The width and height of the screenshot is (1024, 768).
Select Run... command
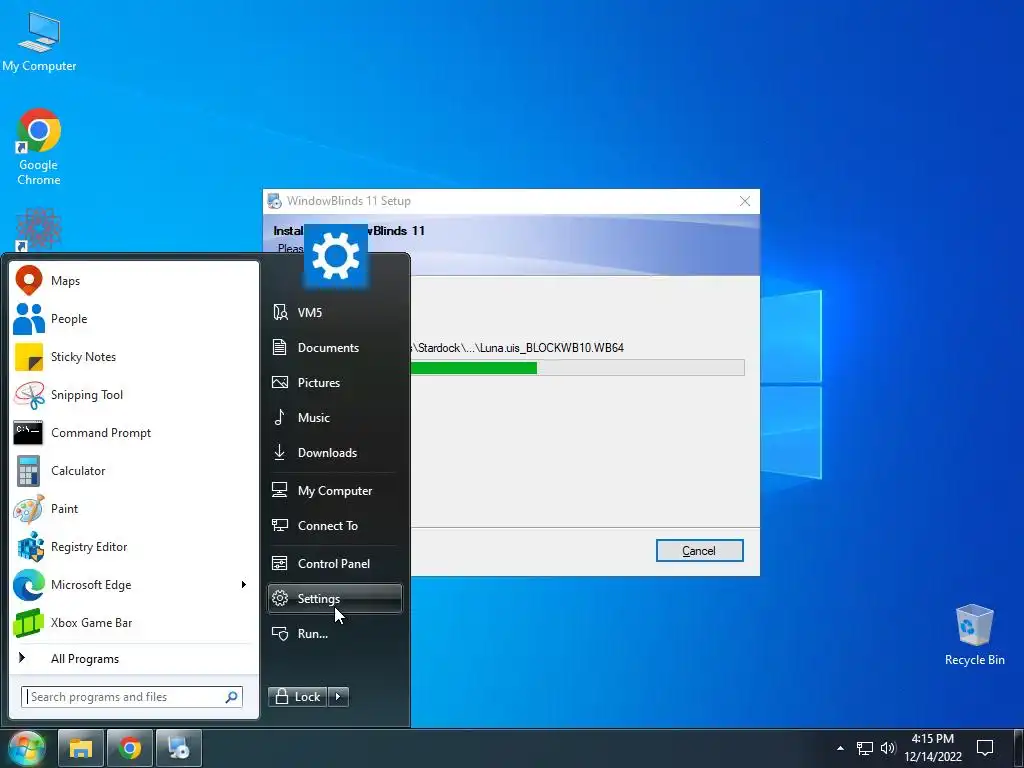(x=334, y=633)
